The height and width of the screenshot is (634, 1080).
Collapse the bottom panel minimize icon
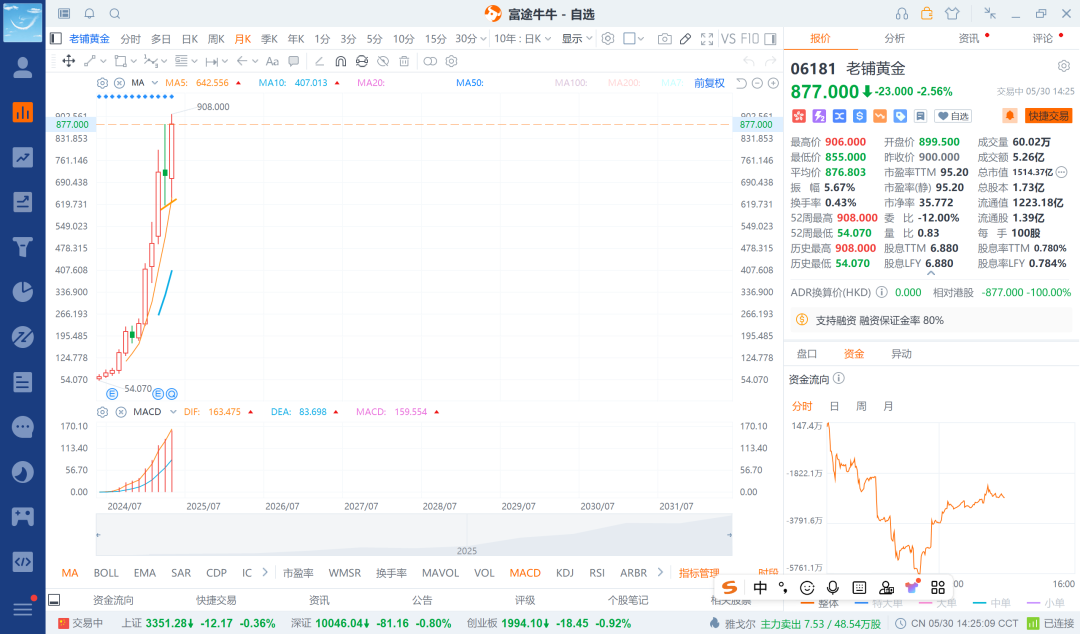[x=54, y=600]
